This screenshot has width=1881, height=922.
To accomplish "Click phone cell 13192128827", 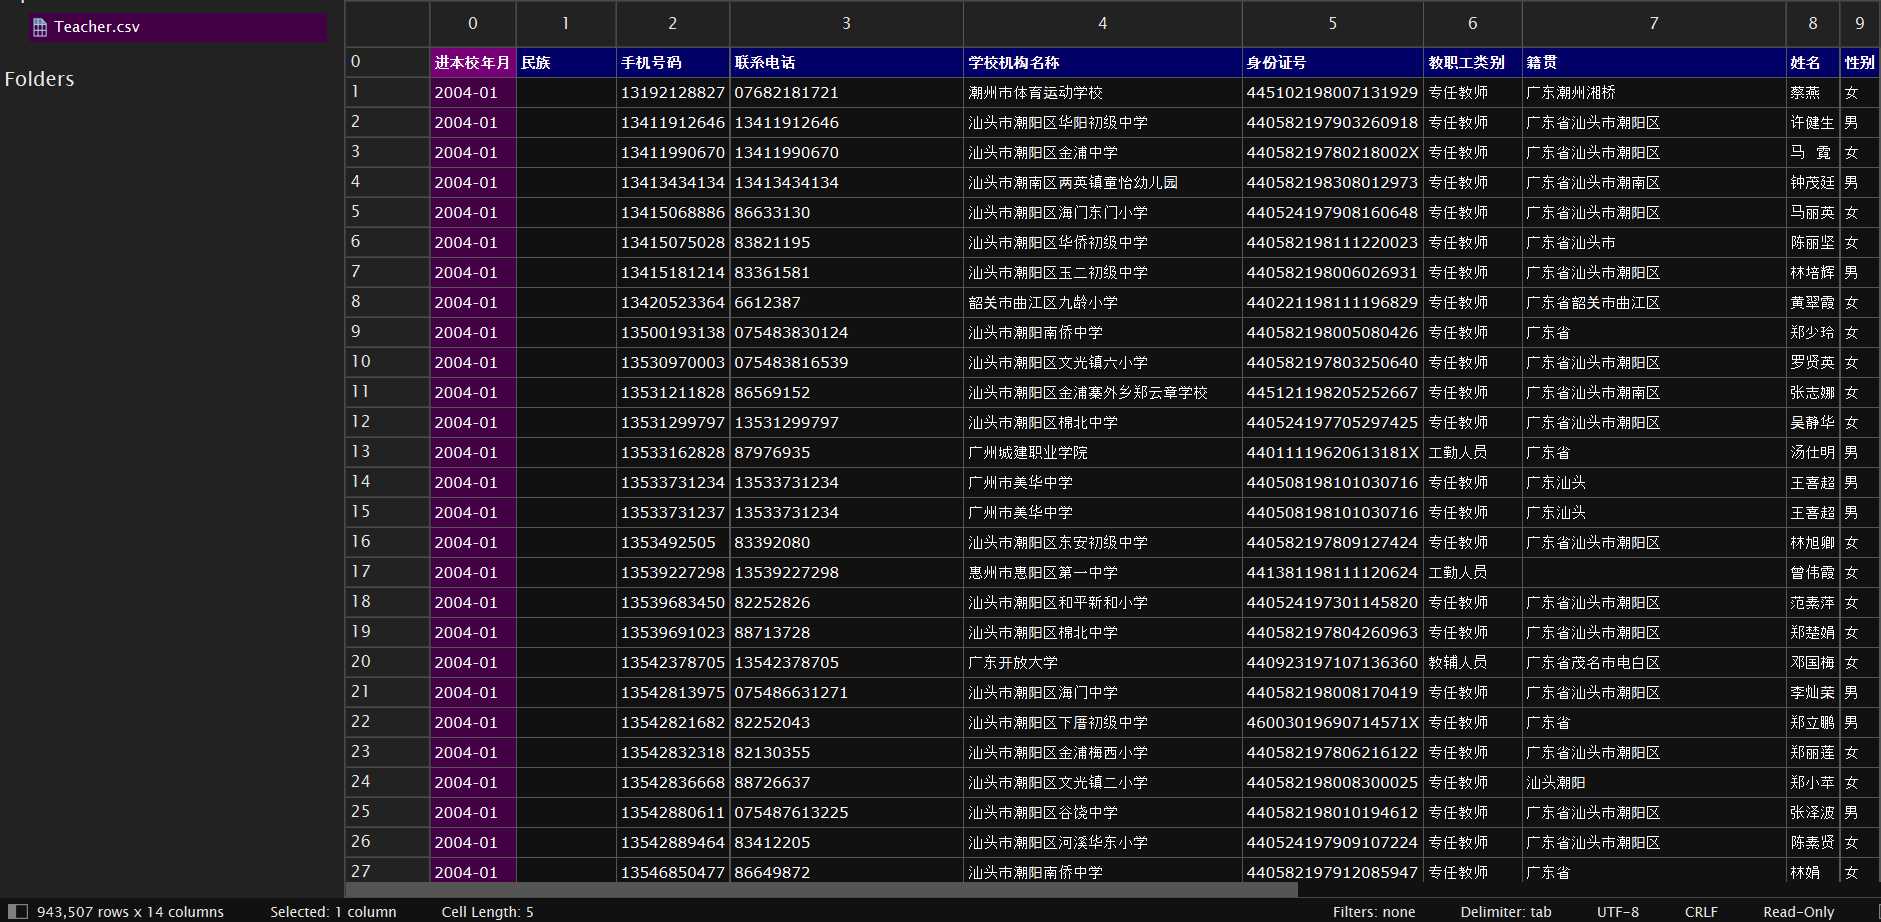I will tap(673, 92).
